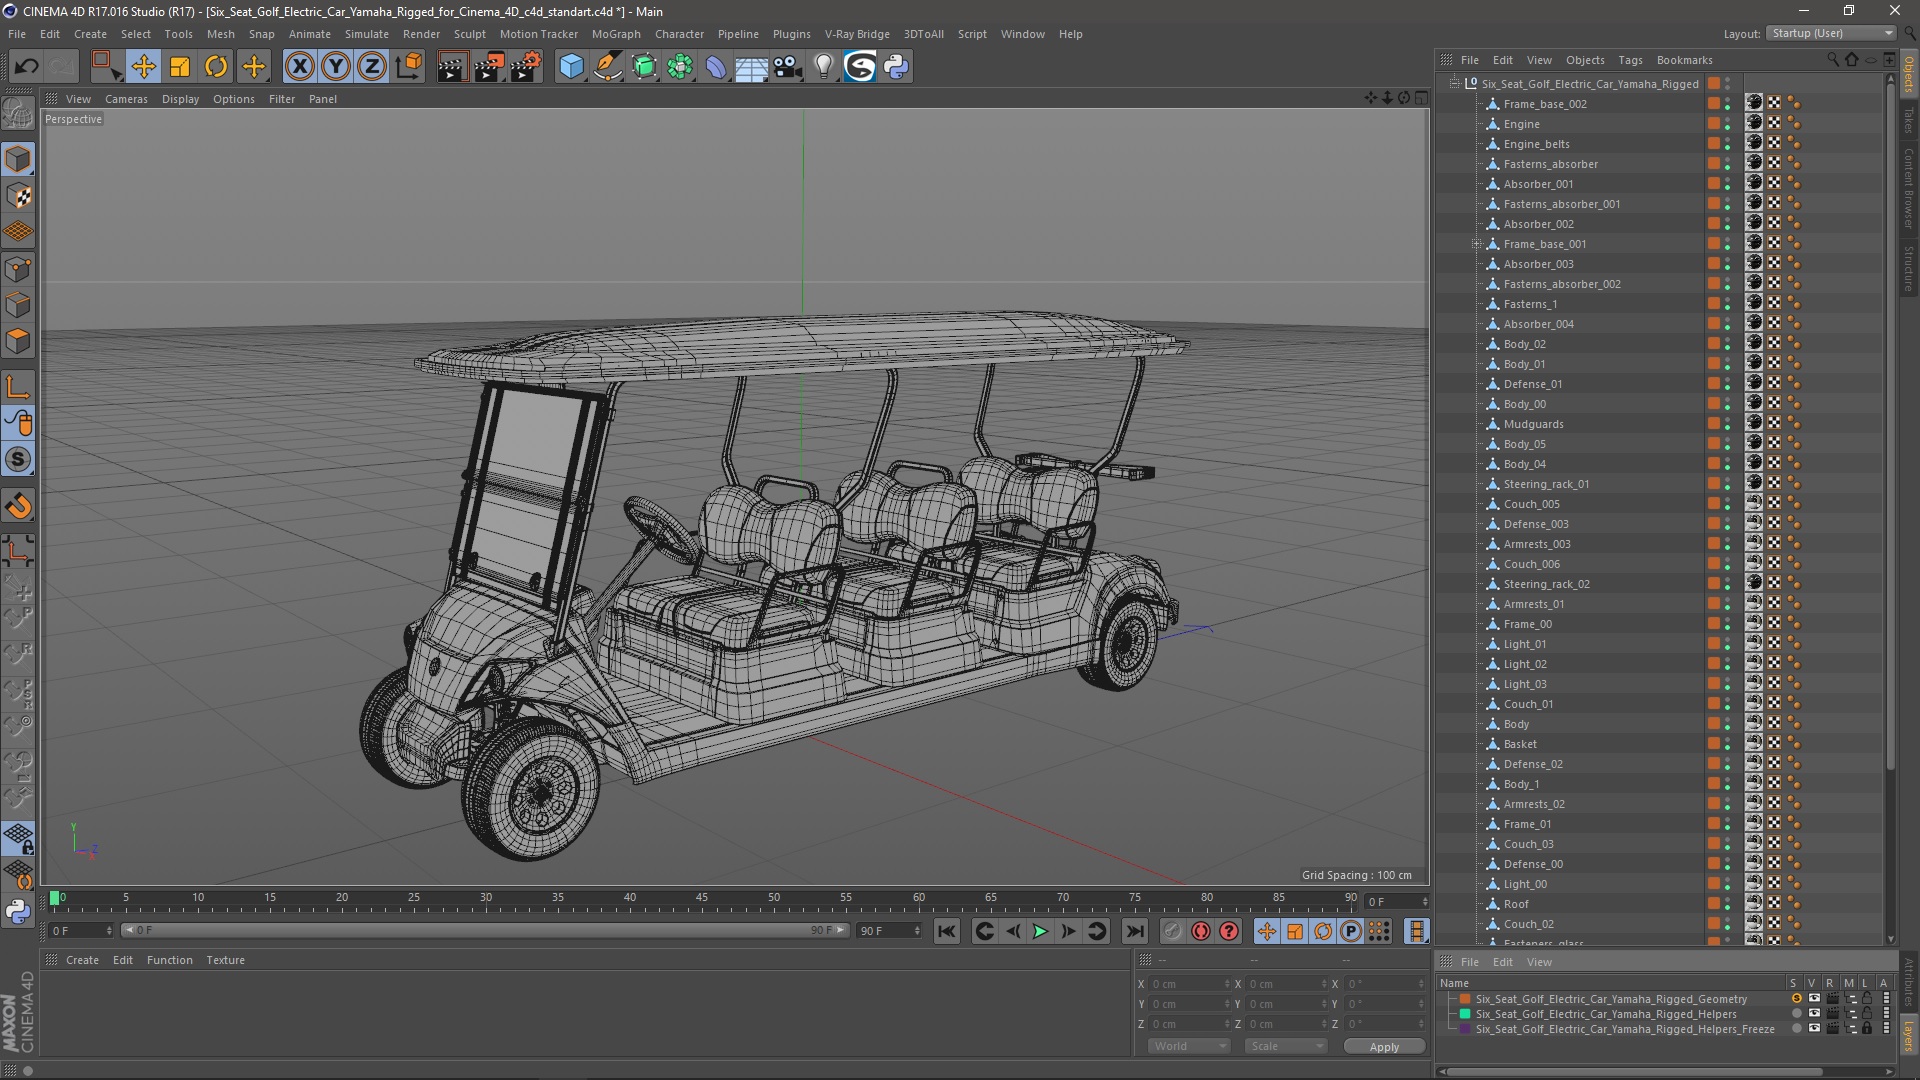Open the Objects side tab

point(1909,74)
